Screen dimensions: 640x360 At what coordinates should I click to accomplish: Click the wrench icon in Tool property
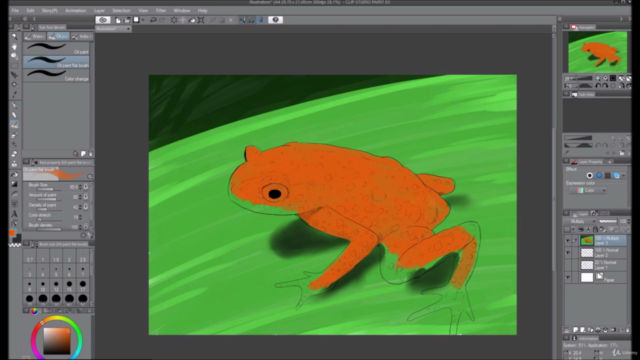coord(91,236)
